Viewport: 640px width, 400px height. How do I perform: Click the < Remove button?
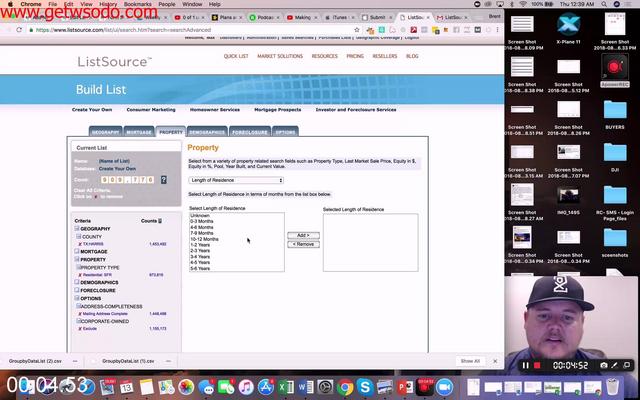pos(303,244)
